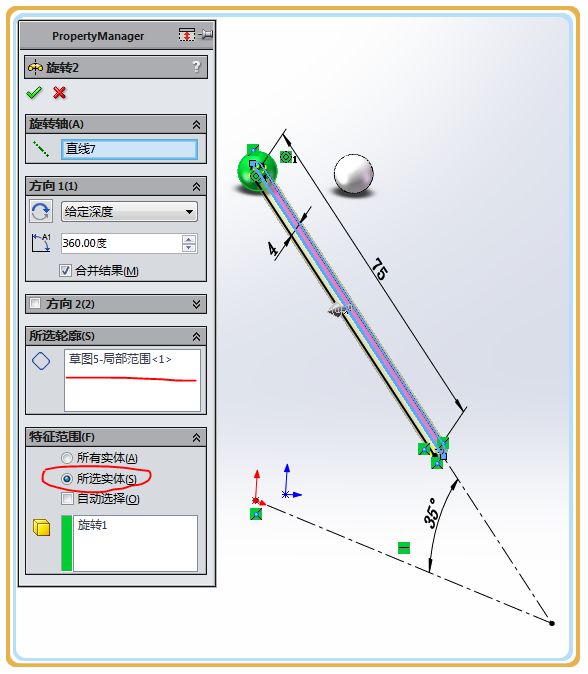
Task: Select the green sphere in viewport
Action: (x=257, y=170)
